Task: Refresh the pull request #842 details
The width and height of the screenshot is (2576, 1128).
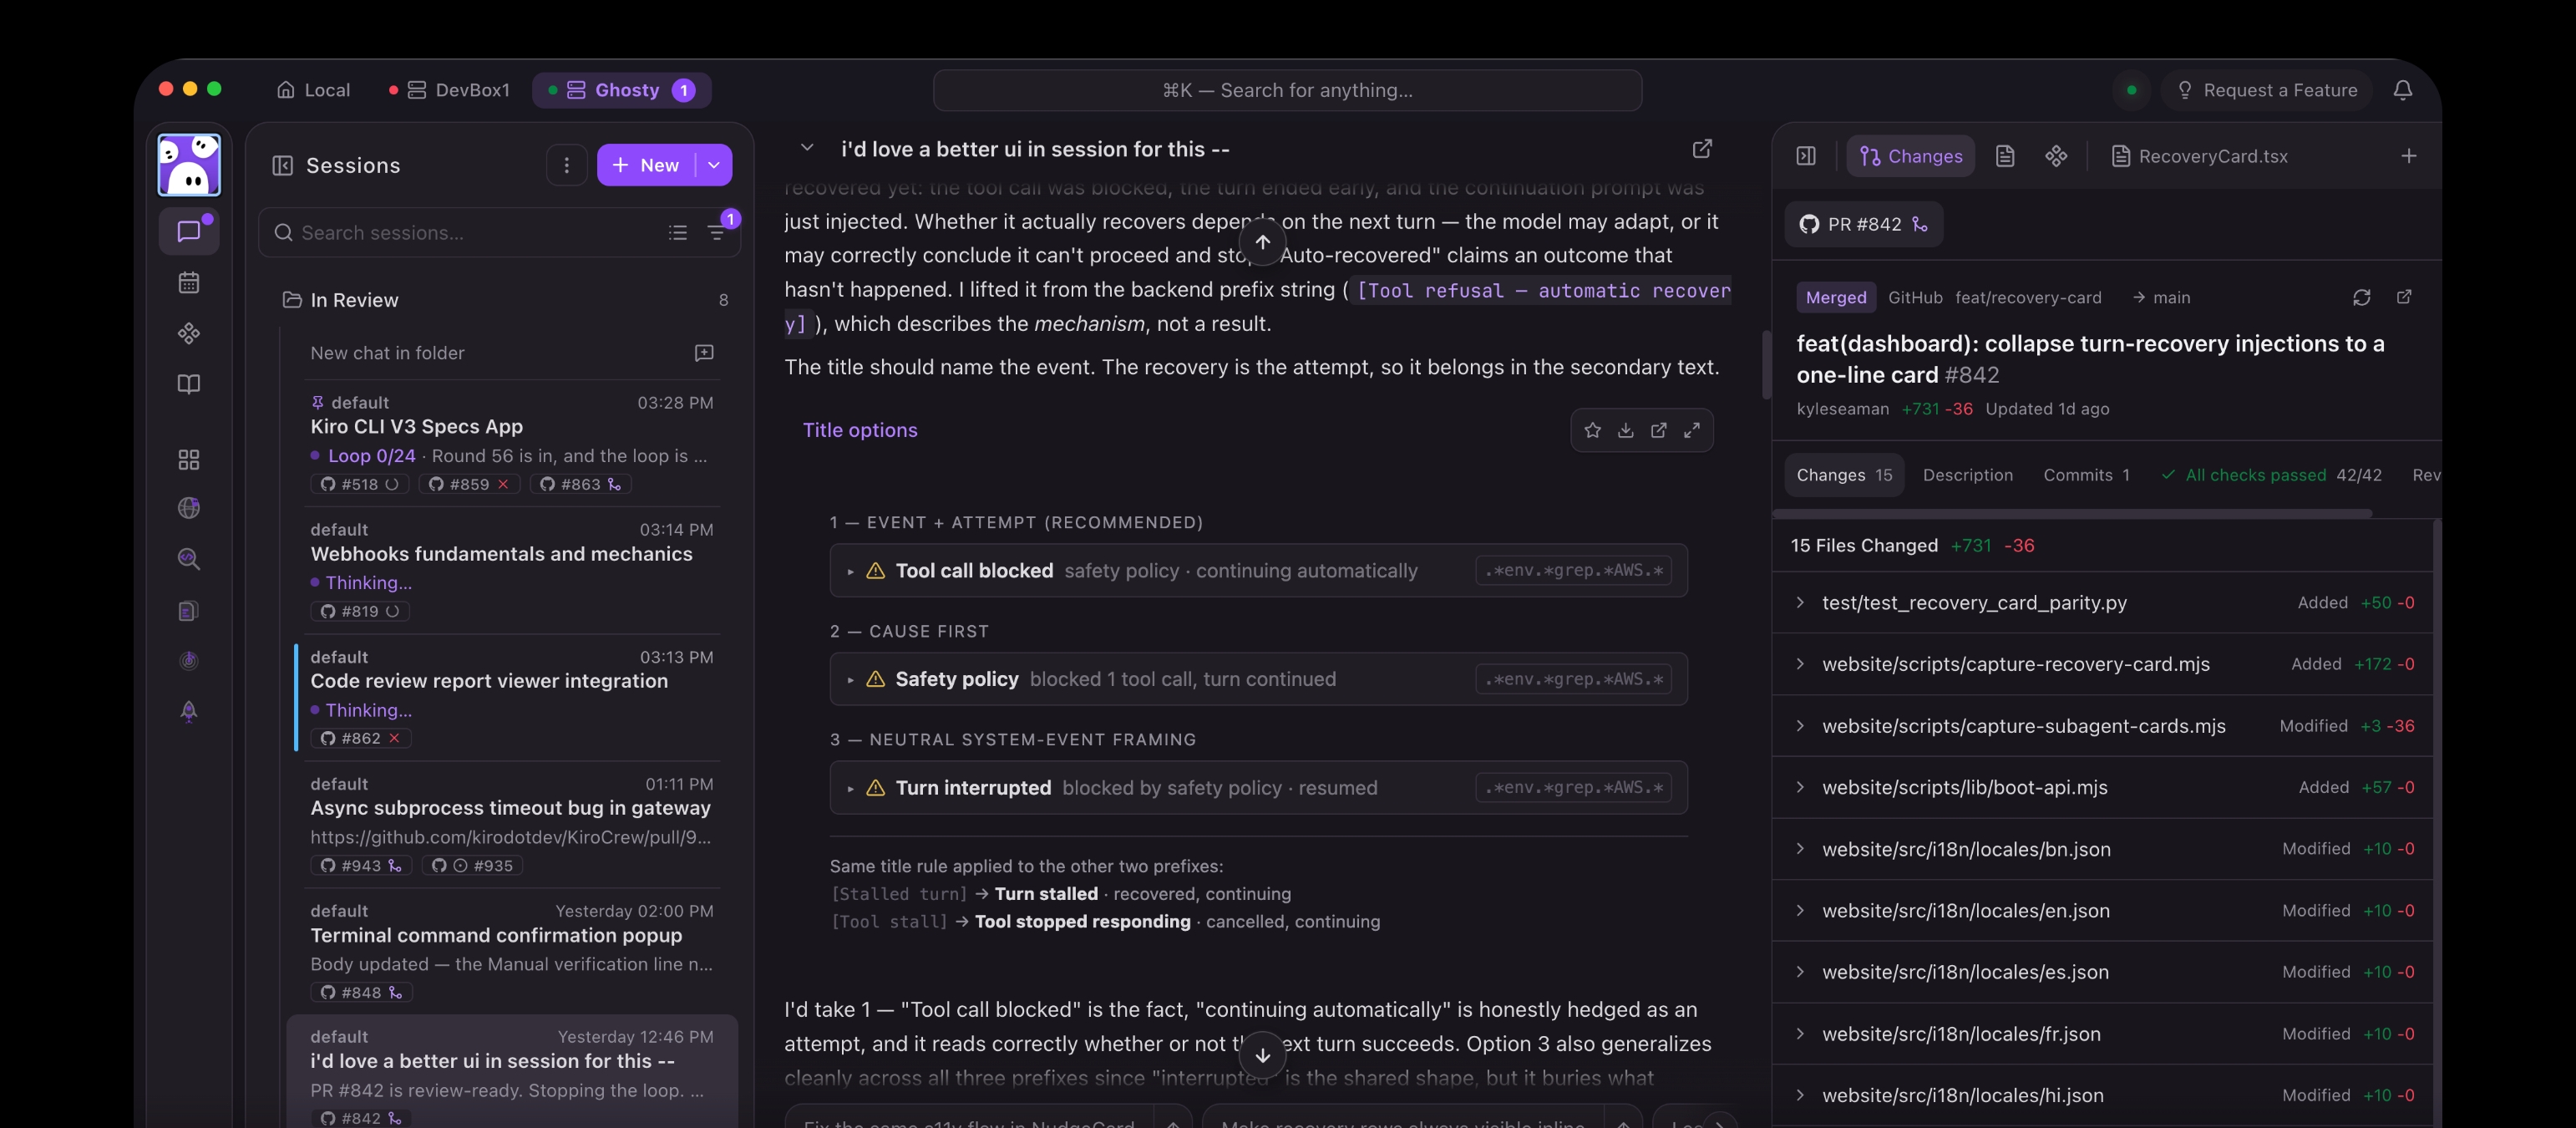Action: [x=2362, y=297]
